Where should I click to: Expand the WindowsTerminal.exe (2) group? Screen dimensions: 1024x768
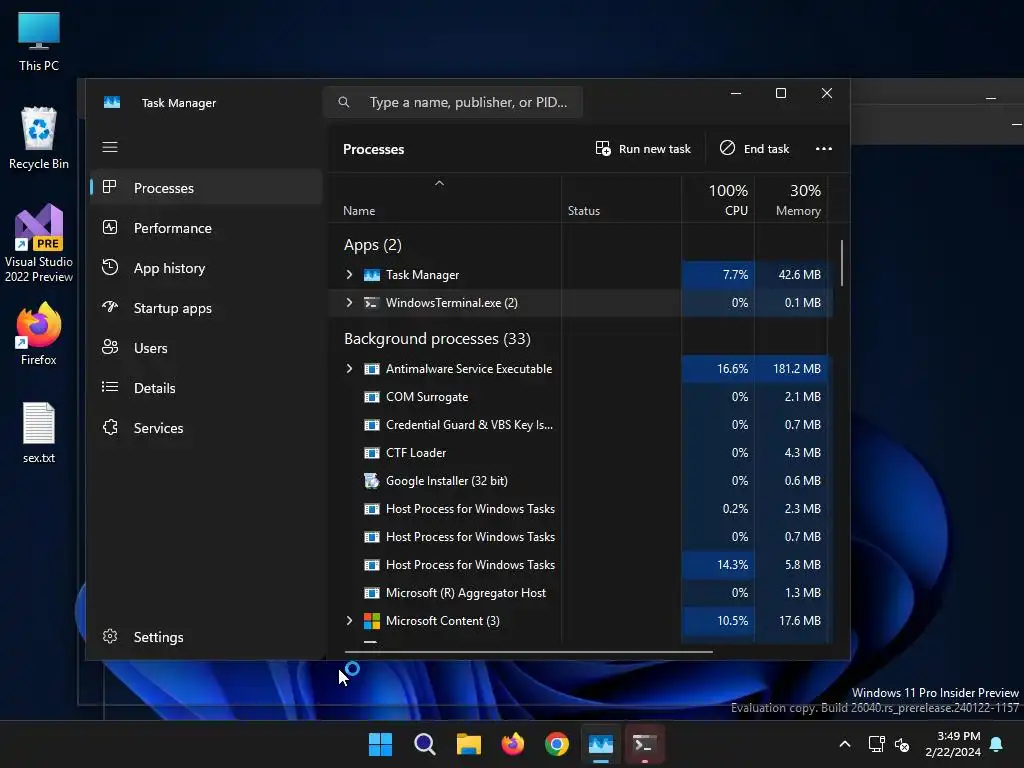(x=349, y=303)
